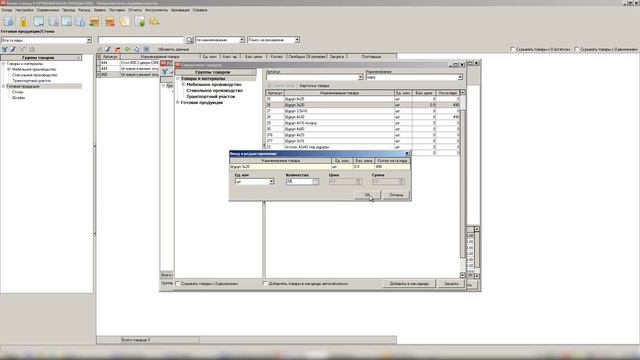
Task: Open the 'по наименованию' search mode dropdown
Action: tap(242, 40)
